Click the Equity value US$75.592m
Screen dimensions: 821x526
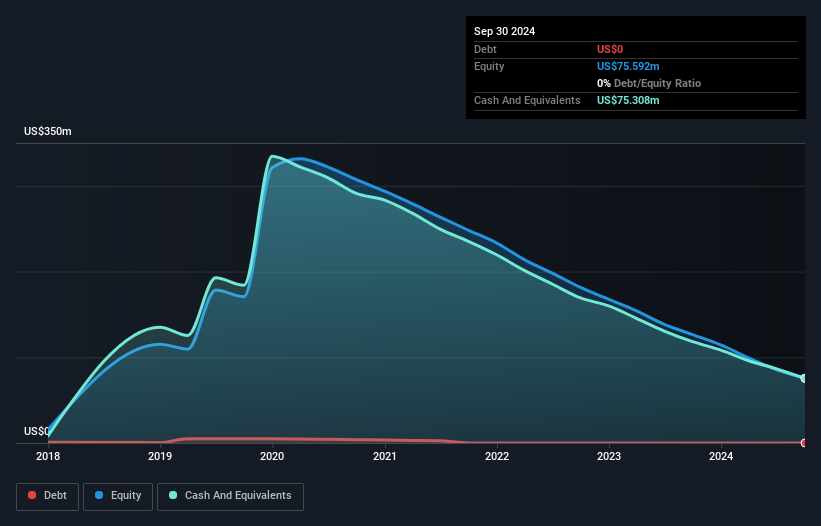628,66
